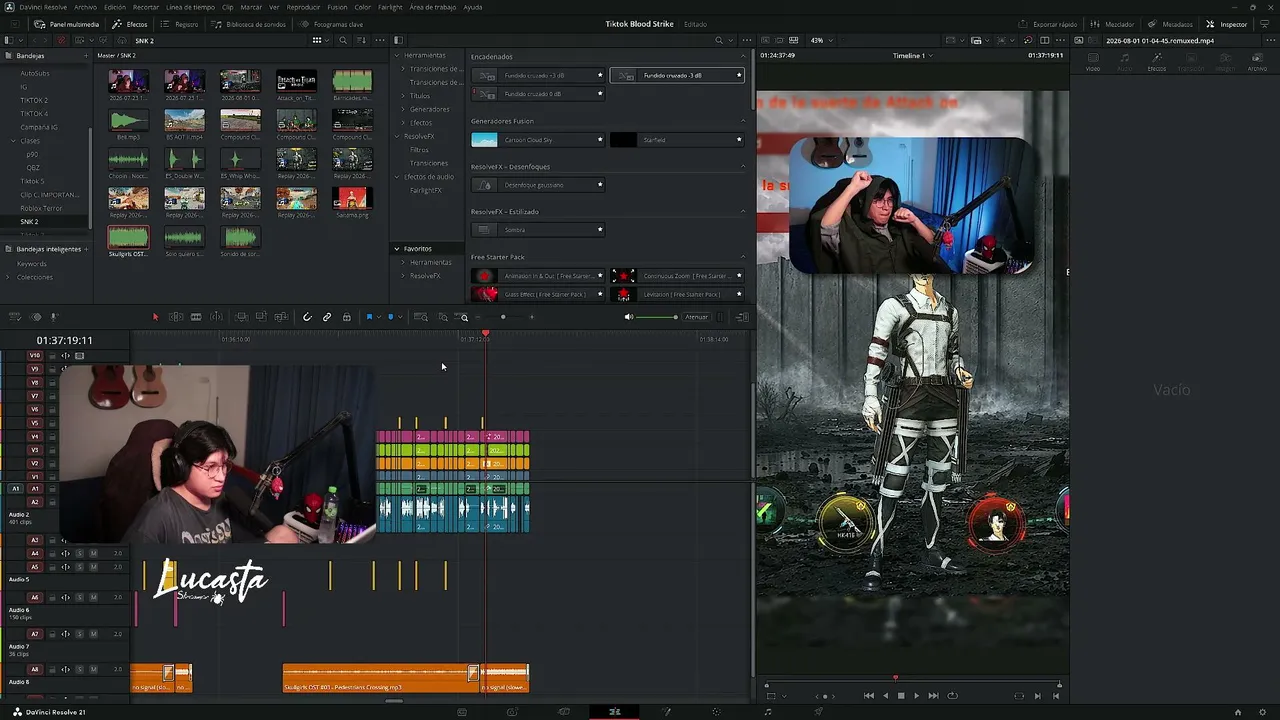Open the media pool search

343,41
